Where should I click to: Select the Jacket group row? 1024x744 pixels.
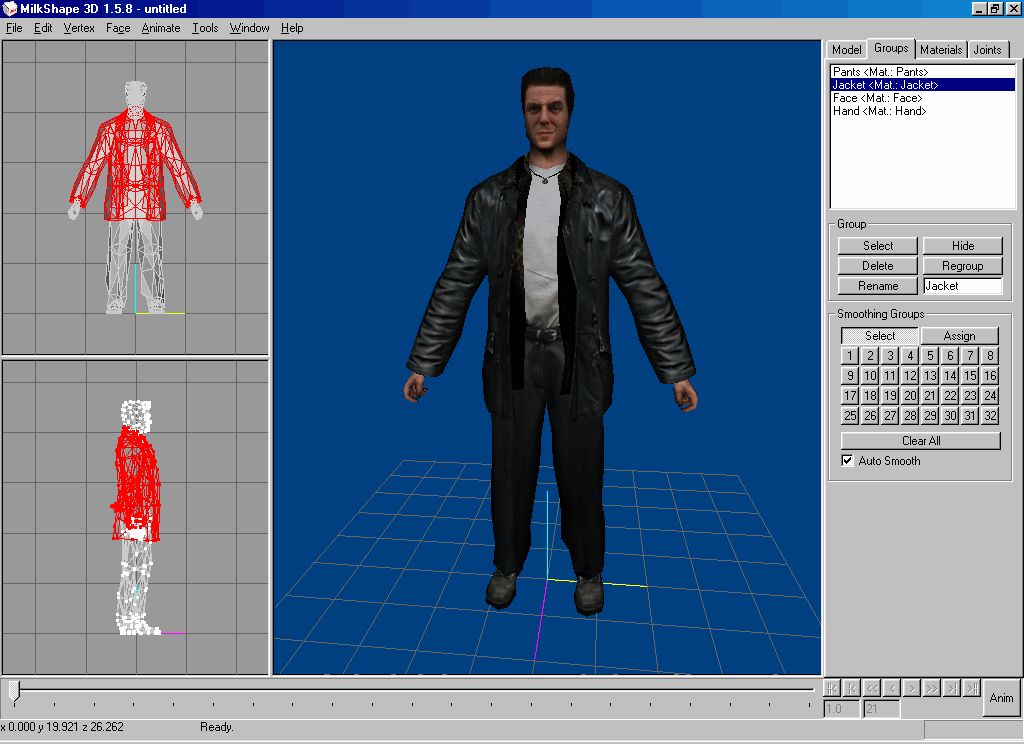[923, 85]
